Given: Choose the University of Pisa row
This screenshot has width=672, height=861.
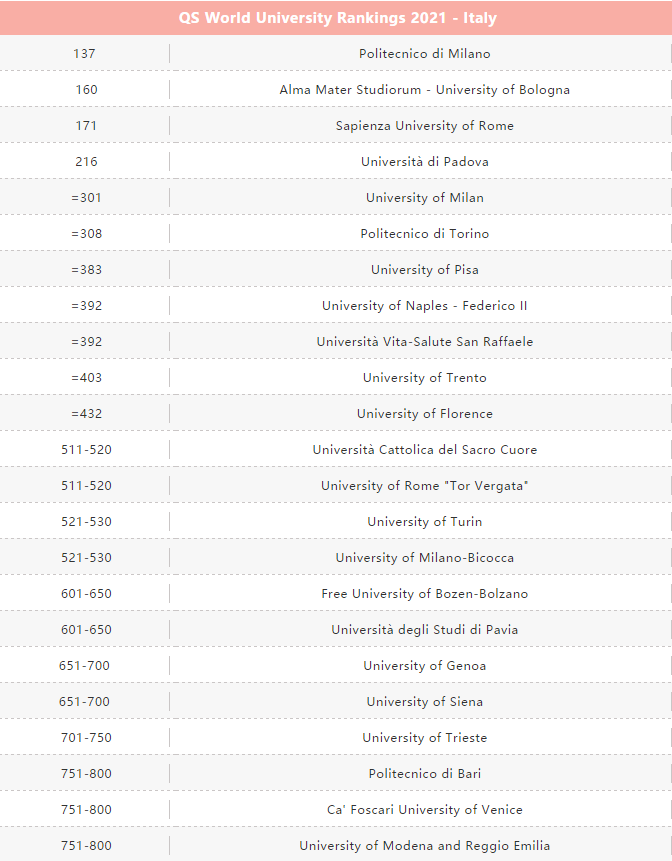Looking at the screenshot, I should [x=336, y=270].
